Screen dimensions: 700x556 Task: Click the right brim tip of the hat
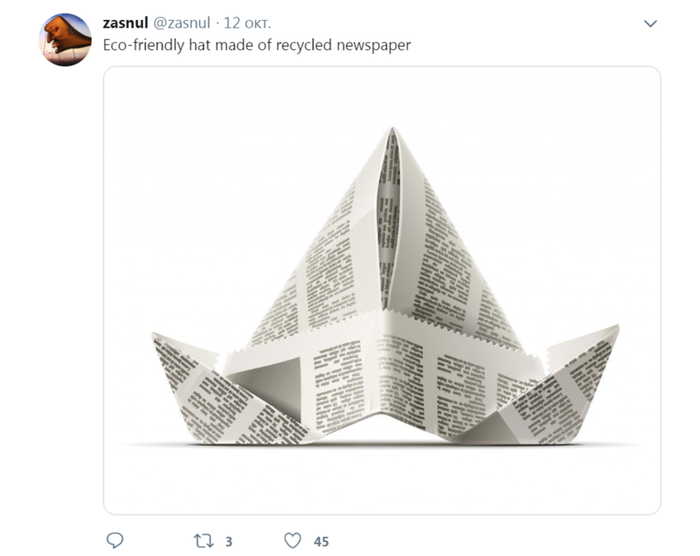(614, 330)
